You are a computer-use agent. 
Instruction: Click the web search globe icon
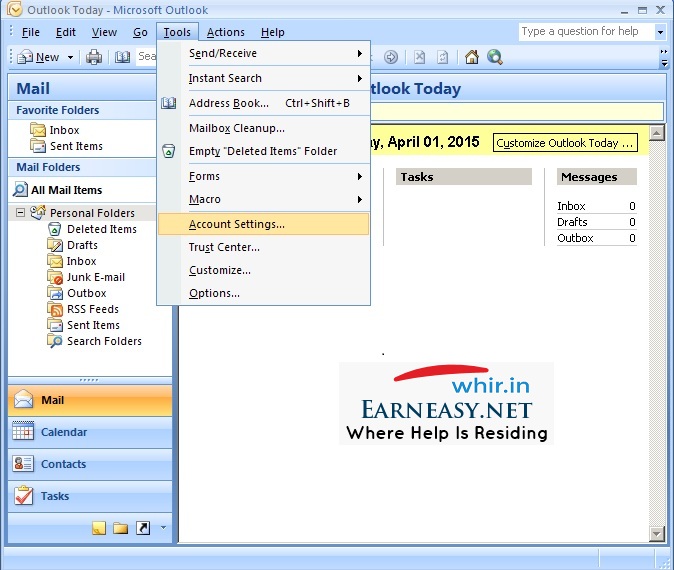(x=495, y=57)
